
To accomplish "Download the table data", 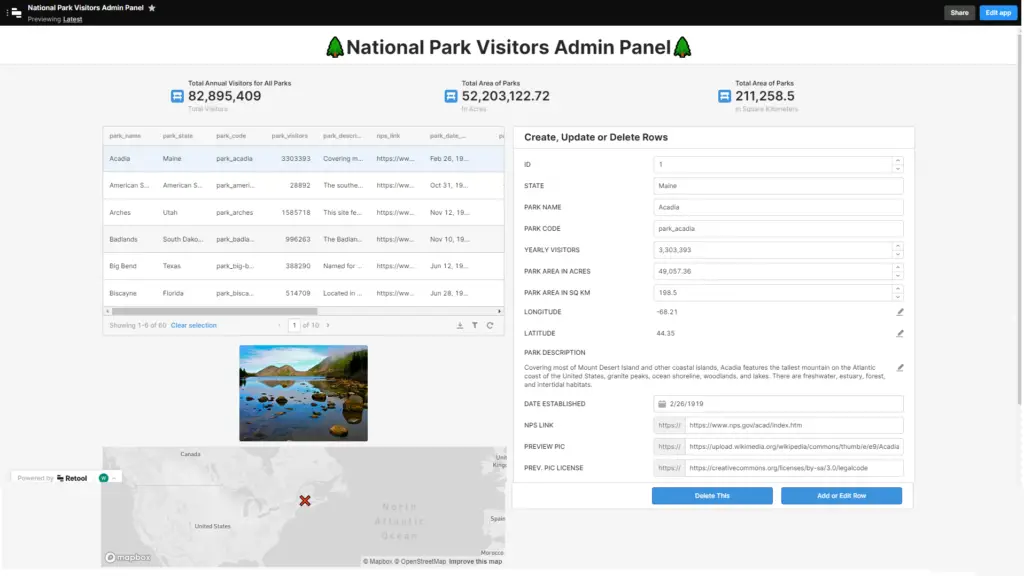I will pos(460,325).
